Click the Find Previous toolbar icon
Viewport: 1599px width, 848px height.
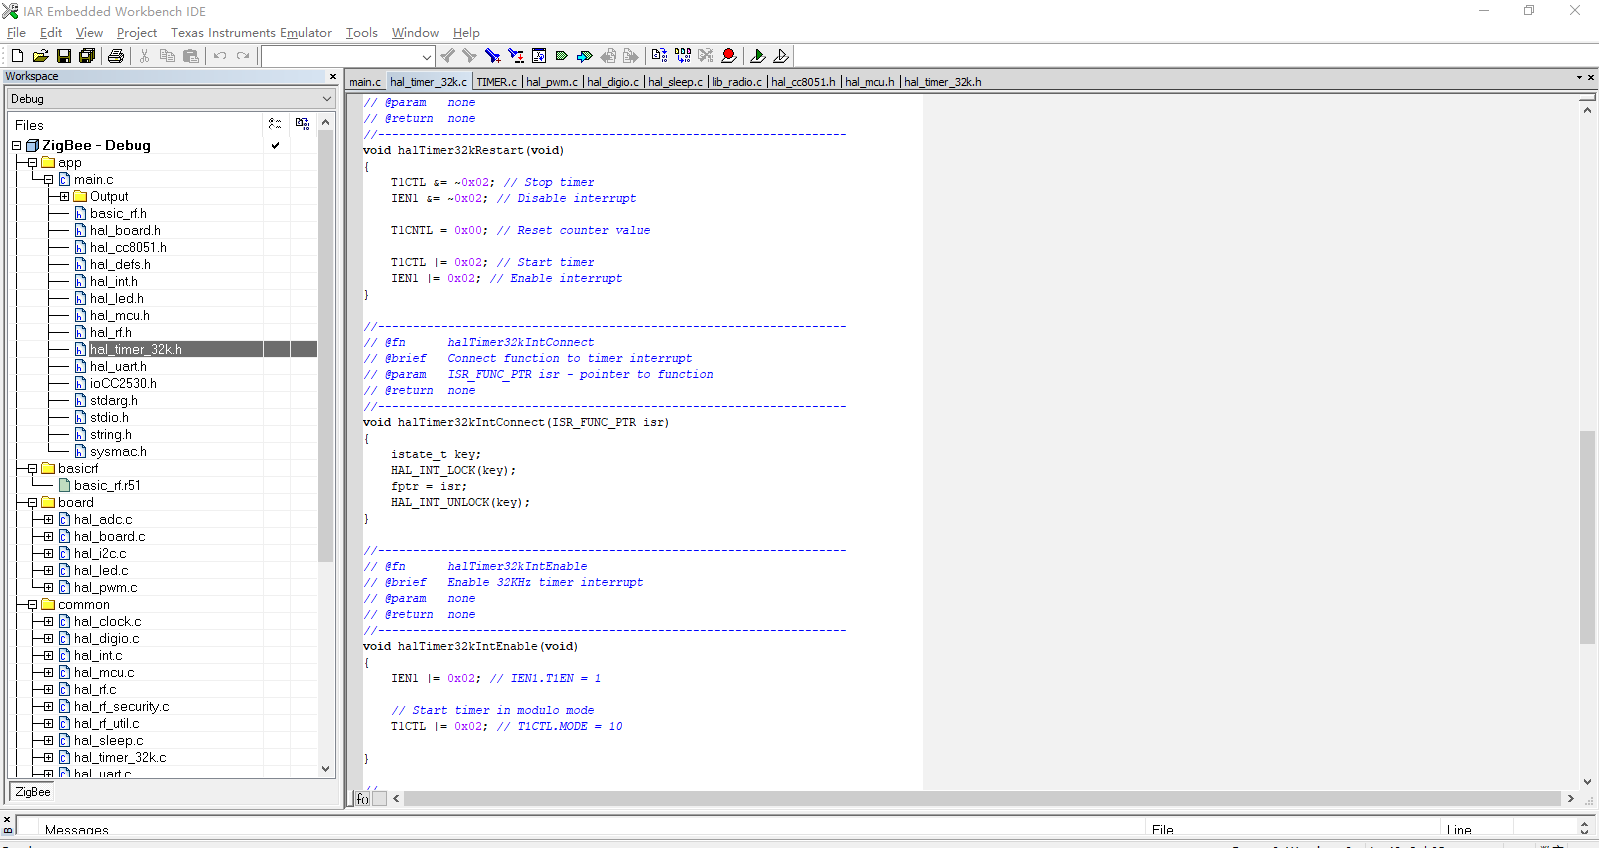(x=447, y=56)
